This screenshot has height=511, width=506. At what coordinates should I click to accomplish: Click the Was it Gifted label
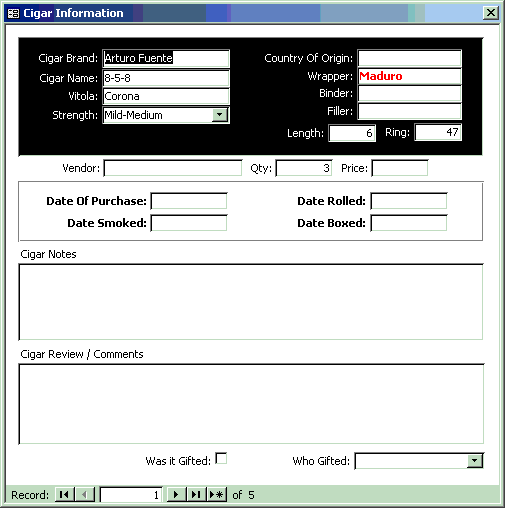click(178, 461)
